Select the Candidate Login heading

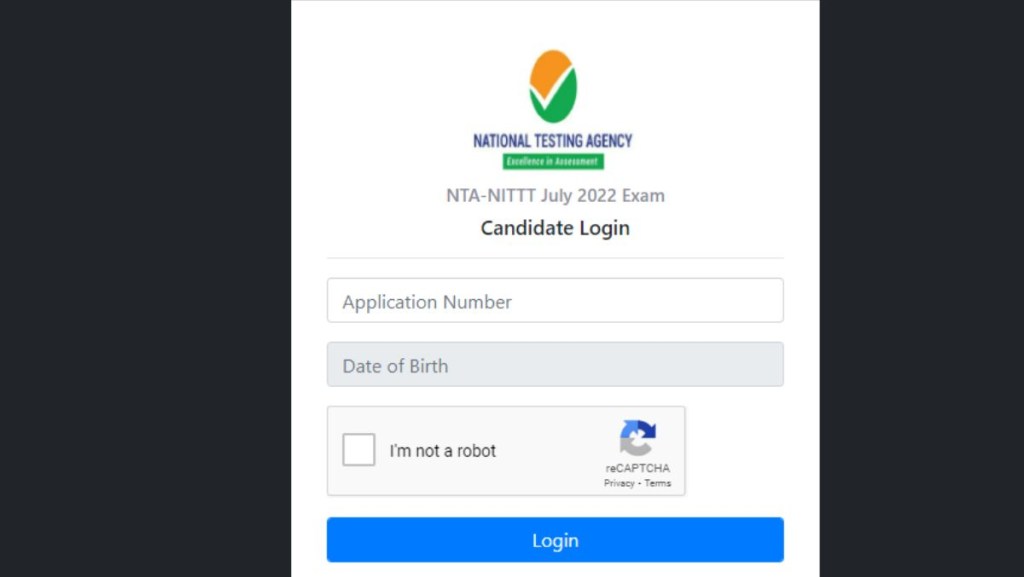point(555,228)
